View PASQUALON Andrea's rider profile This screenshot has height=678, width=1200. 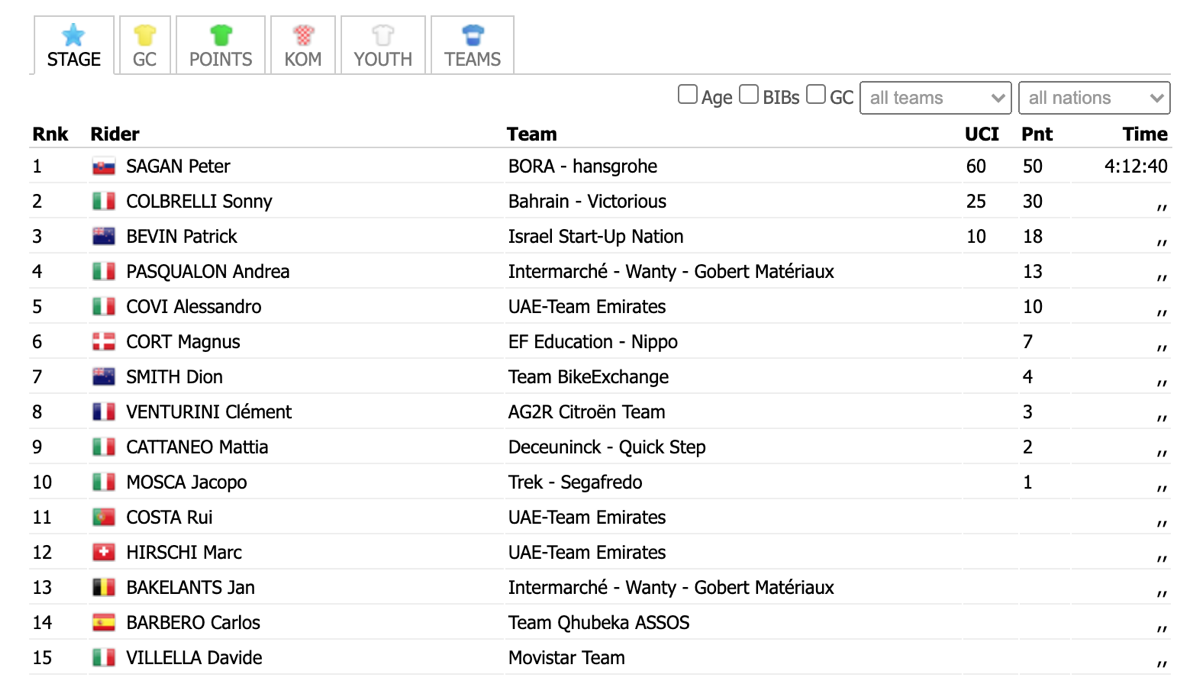(x=208, y=271)
